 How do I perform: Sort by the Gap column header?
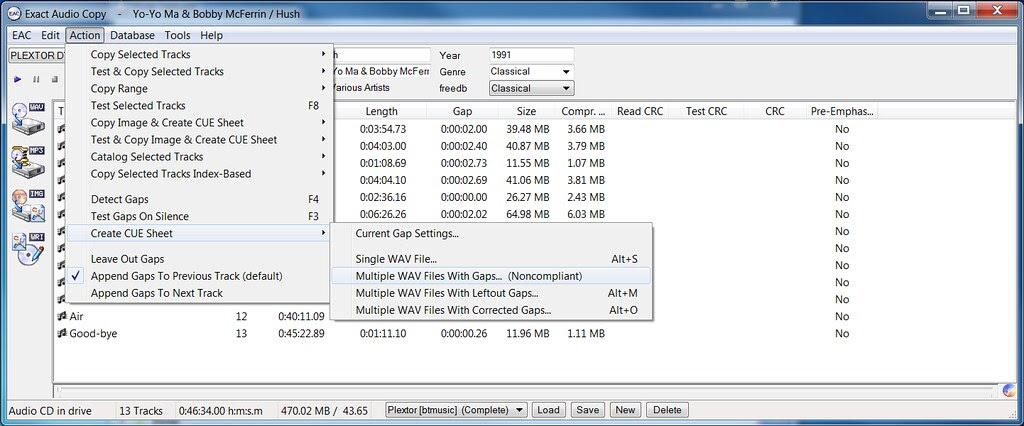click(x=462, y=112)
